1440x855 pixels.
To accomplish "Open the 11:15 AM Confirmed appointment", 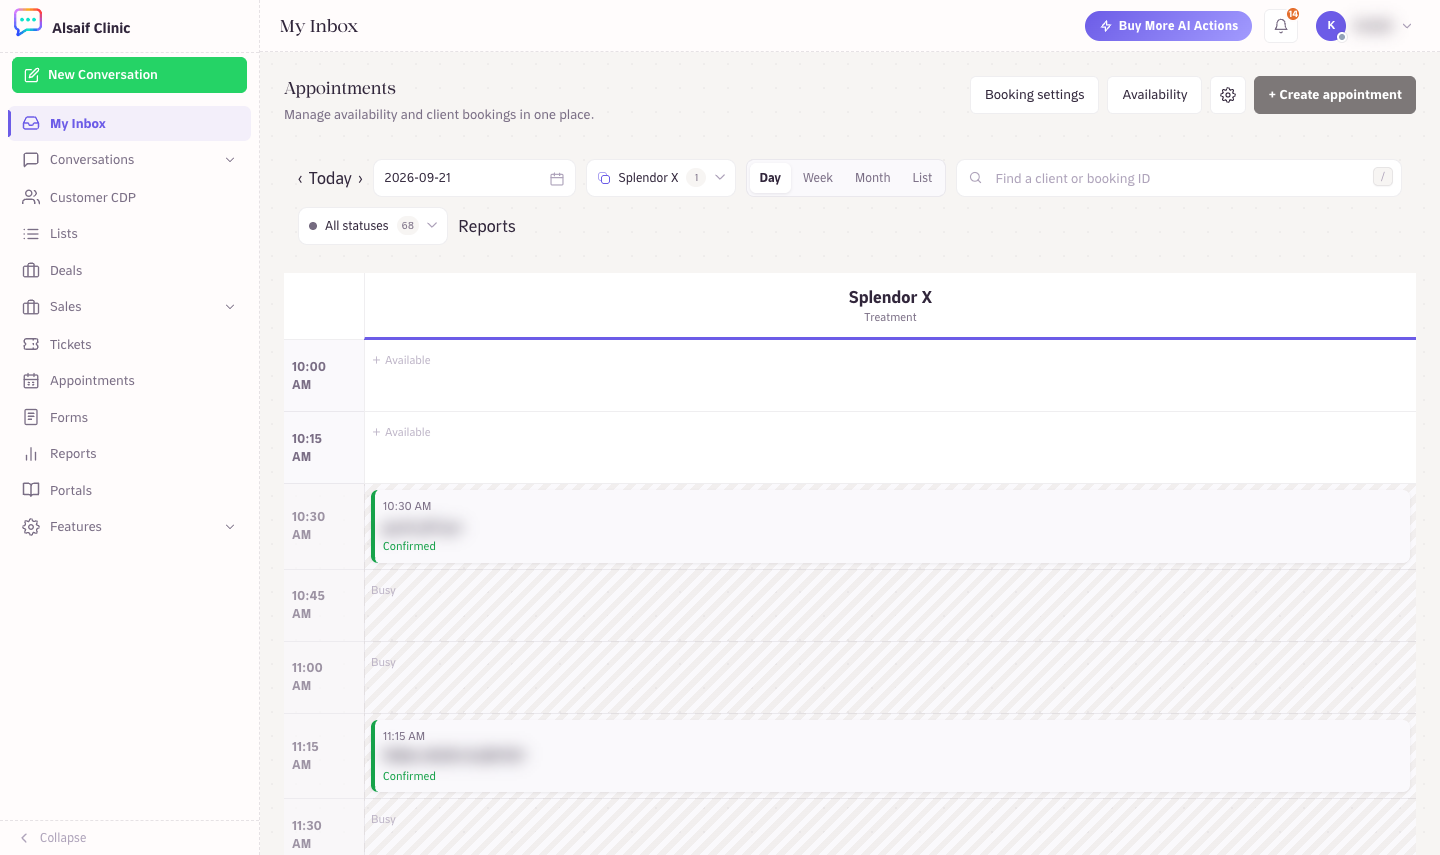I will tap(890, 756).
